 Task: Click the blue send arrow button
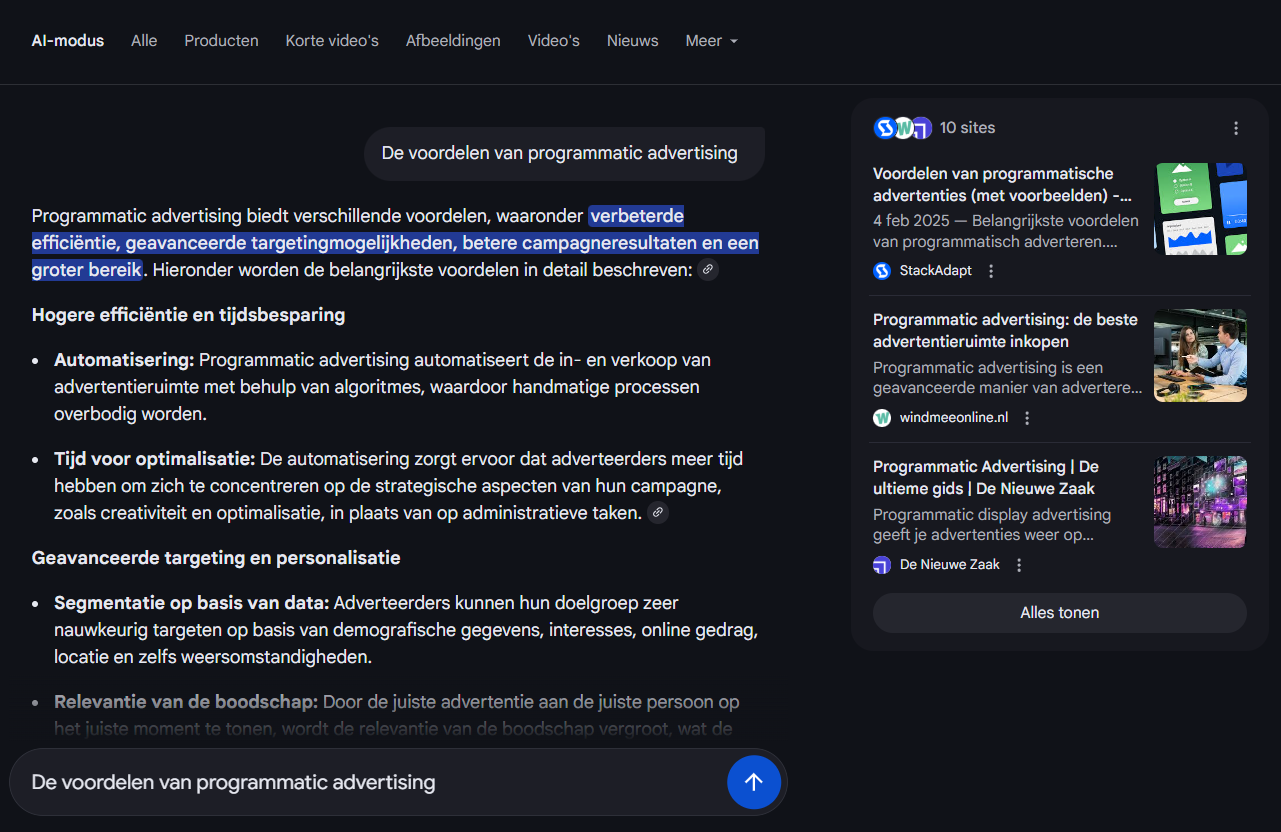point(753,782)
